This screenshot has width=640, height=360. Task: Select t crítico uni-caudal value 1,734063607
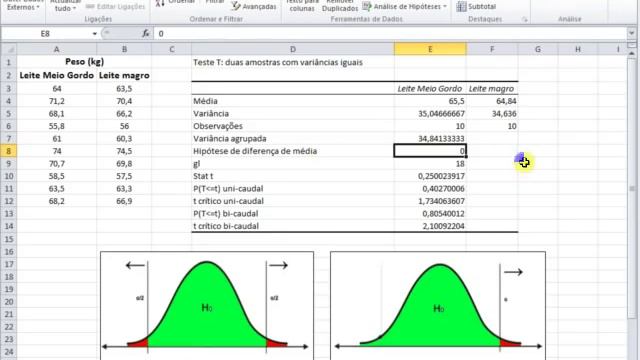pos(430,201)
